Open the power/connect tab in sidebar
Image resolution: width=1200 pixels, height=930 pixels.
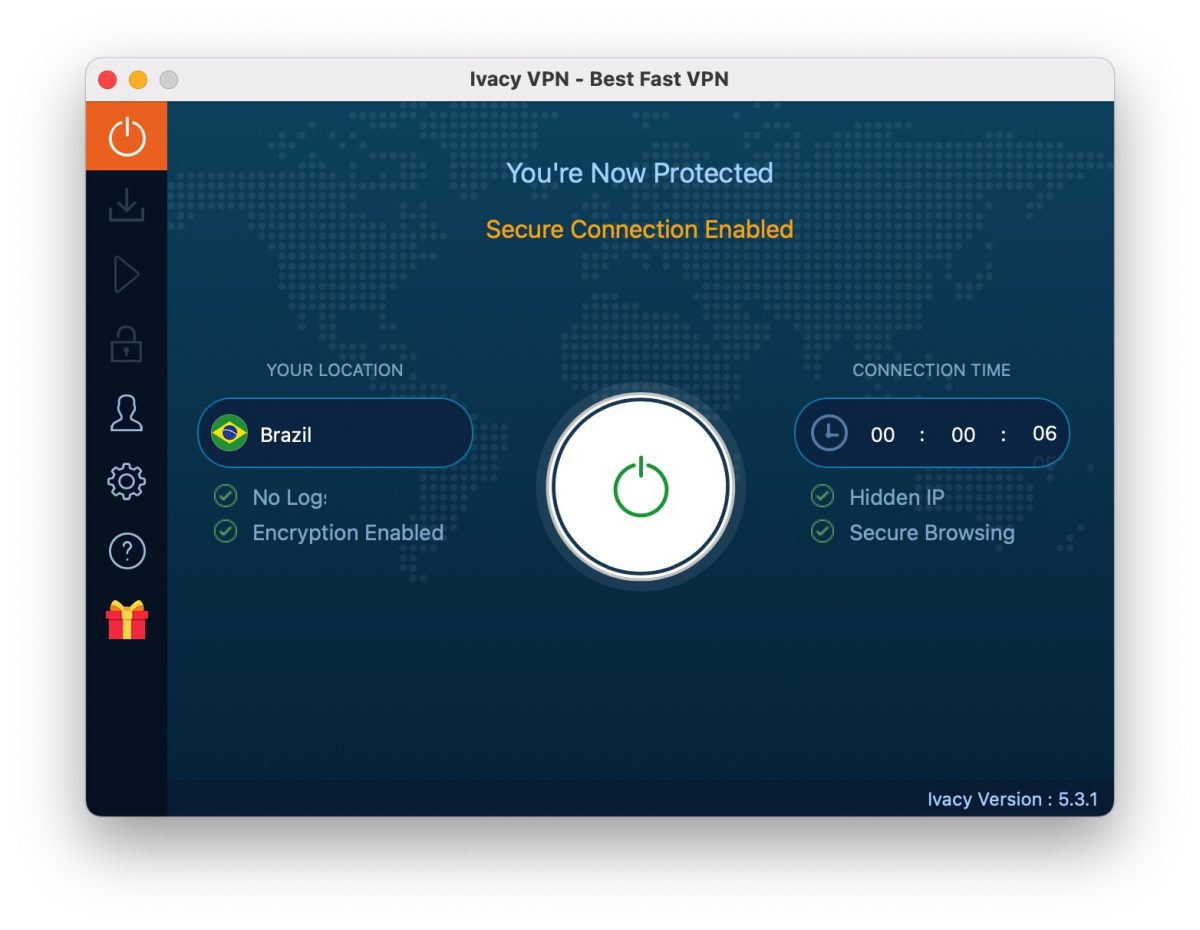tap(126, 136)
